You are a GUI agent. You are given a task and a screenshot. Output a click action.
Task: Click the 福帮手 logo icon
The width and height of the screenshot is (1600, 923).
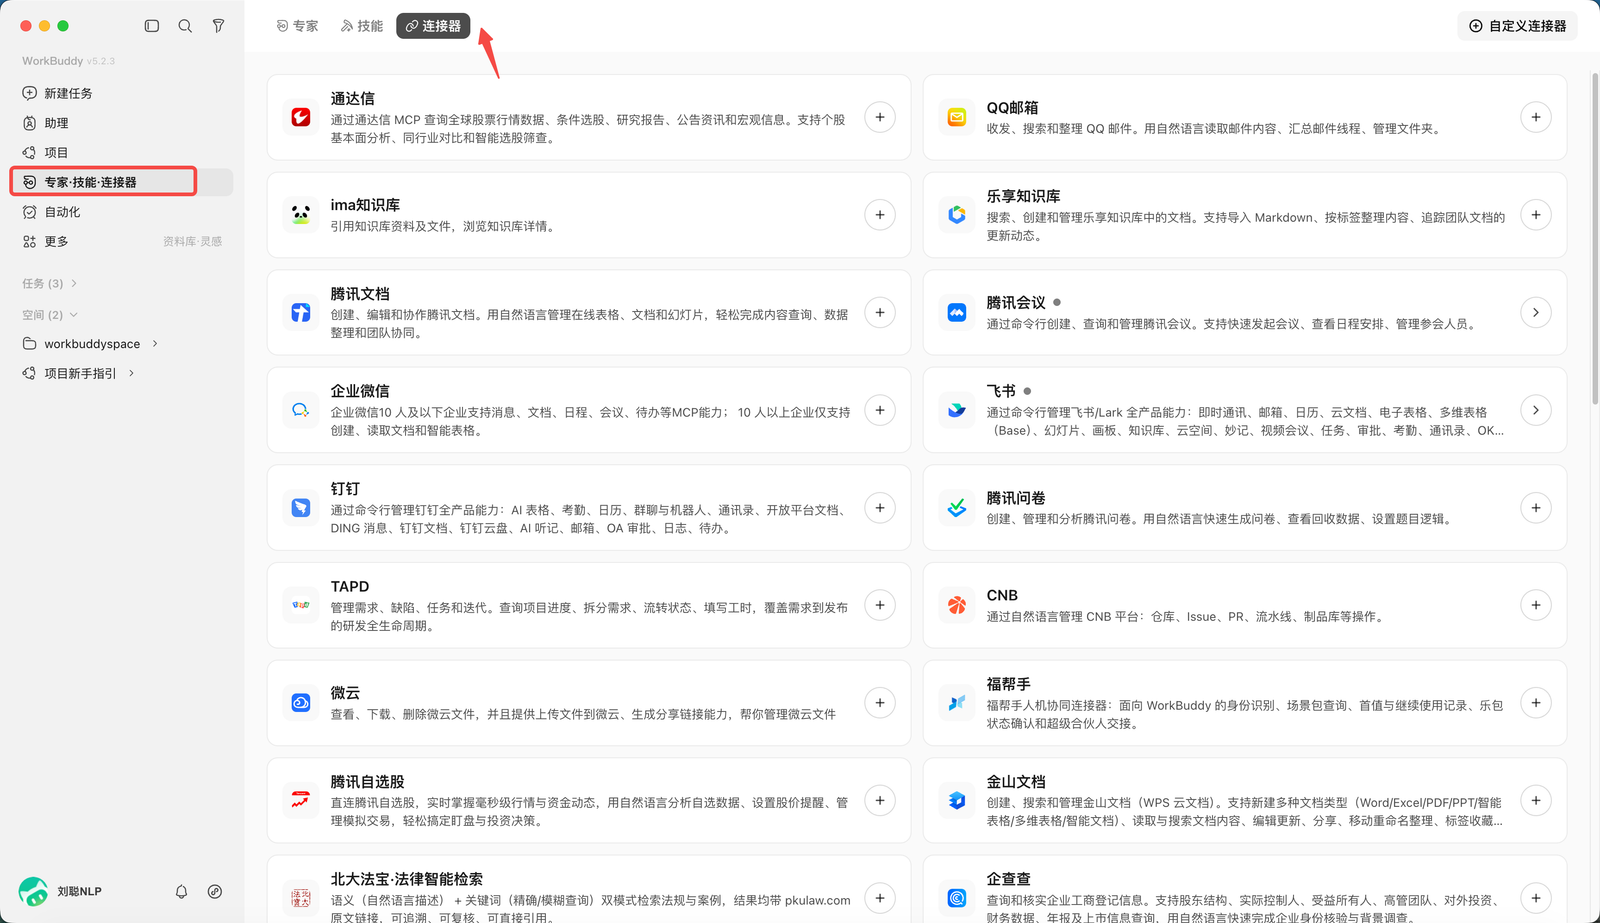tap(957, 703)
